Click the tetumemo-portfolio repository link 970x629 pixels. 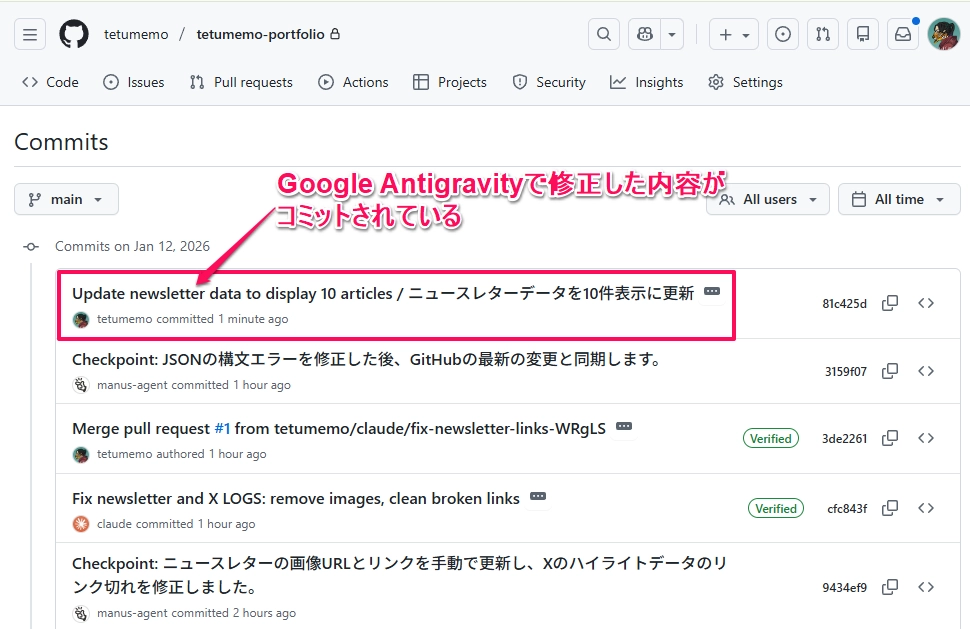260,34
